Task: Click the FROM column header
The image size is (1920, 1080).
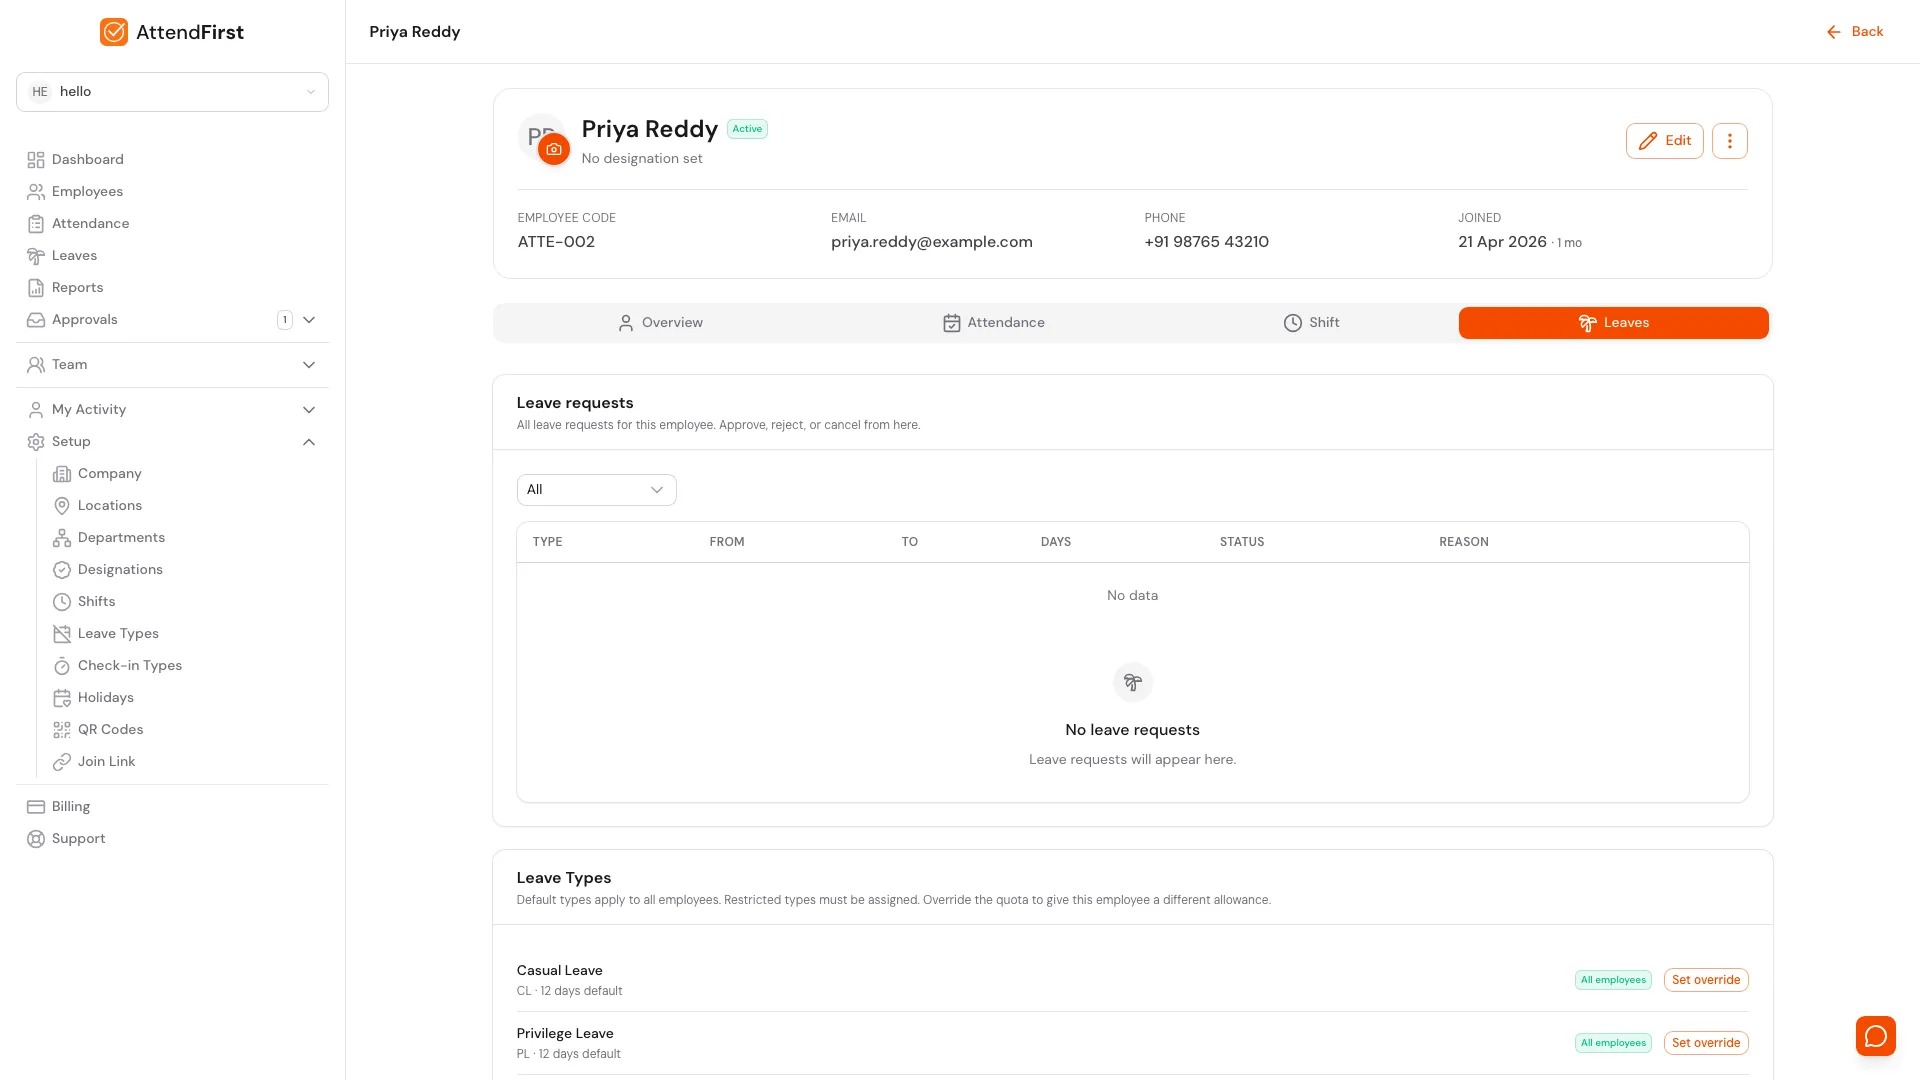Action: [x=727, y=542]
